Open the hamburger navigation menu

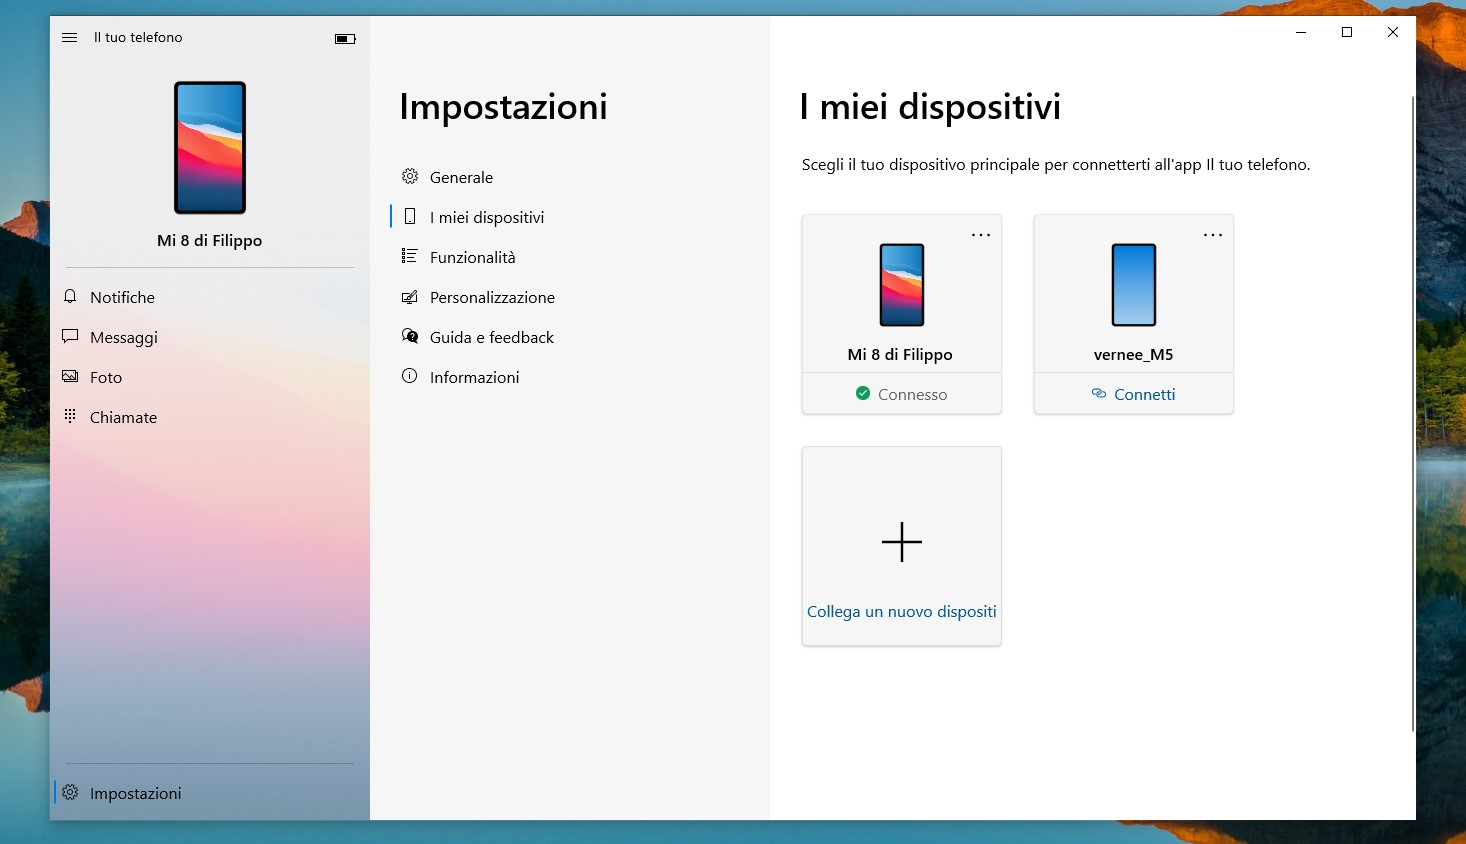pos(69,37)
